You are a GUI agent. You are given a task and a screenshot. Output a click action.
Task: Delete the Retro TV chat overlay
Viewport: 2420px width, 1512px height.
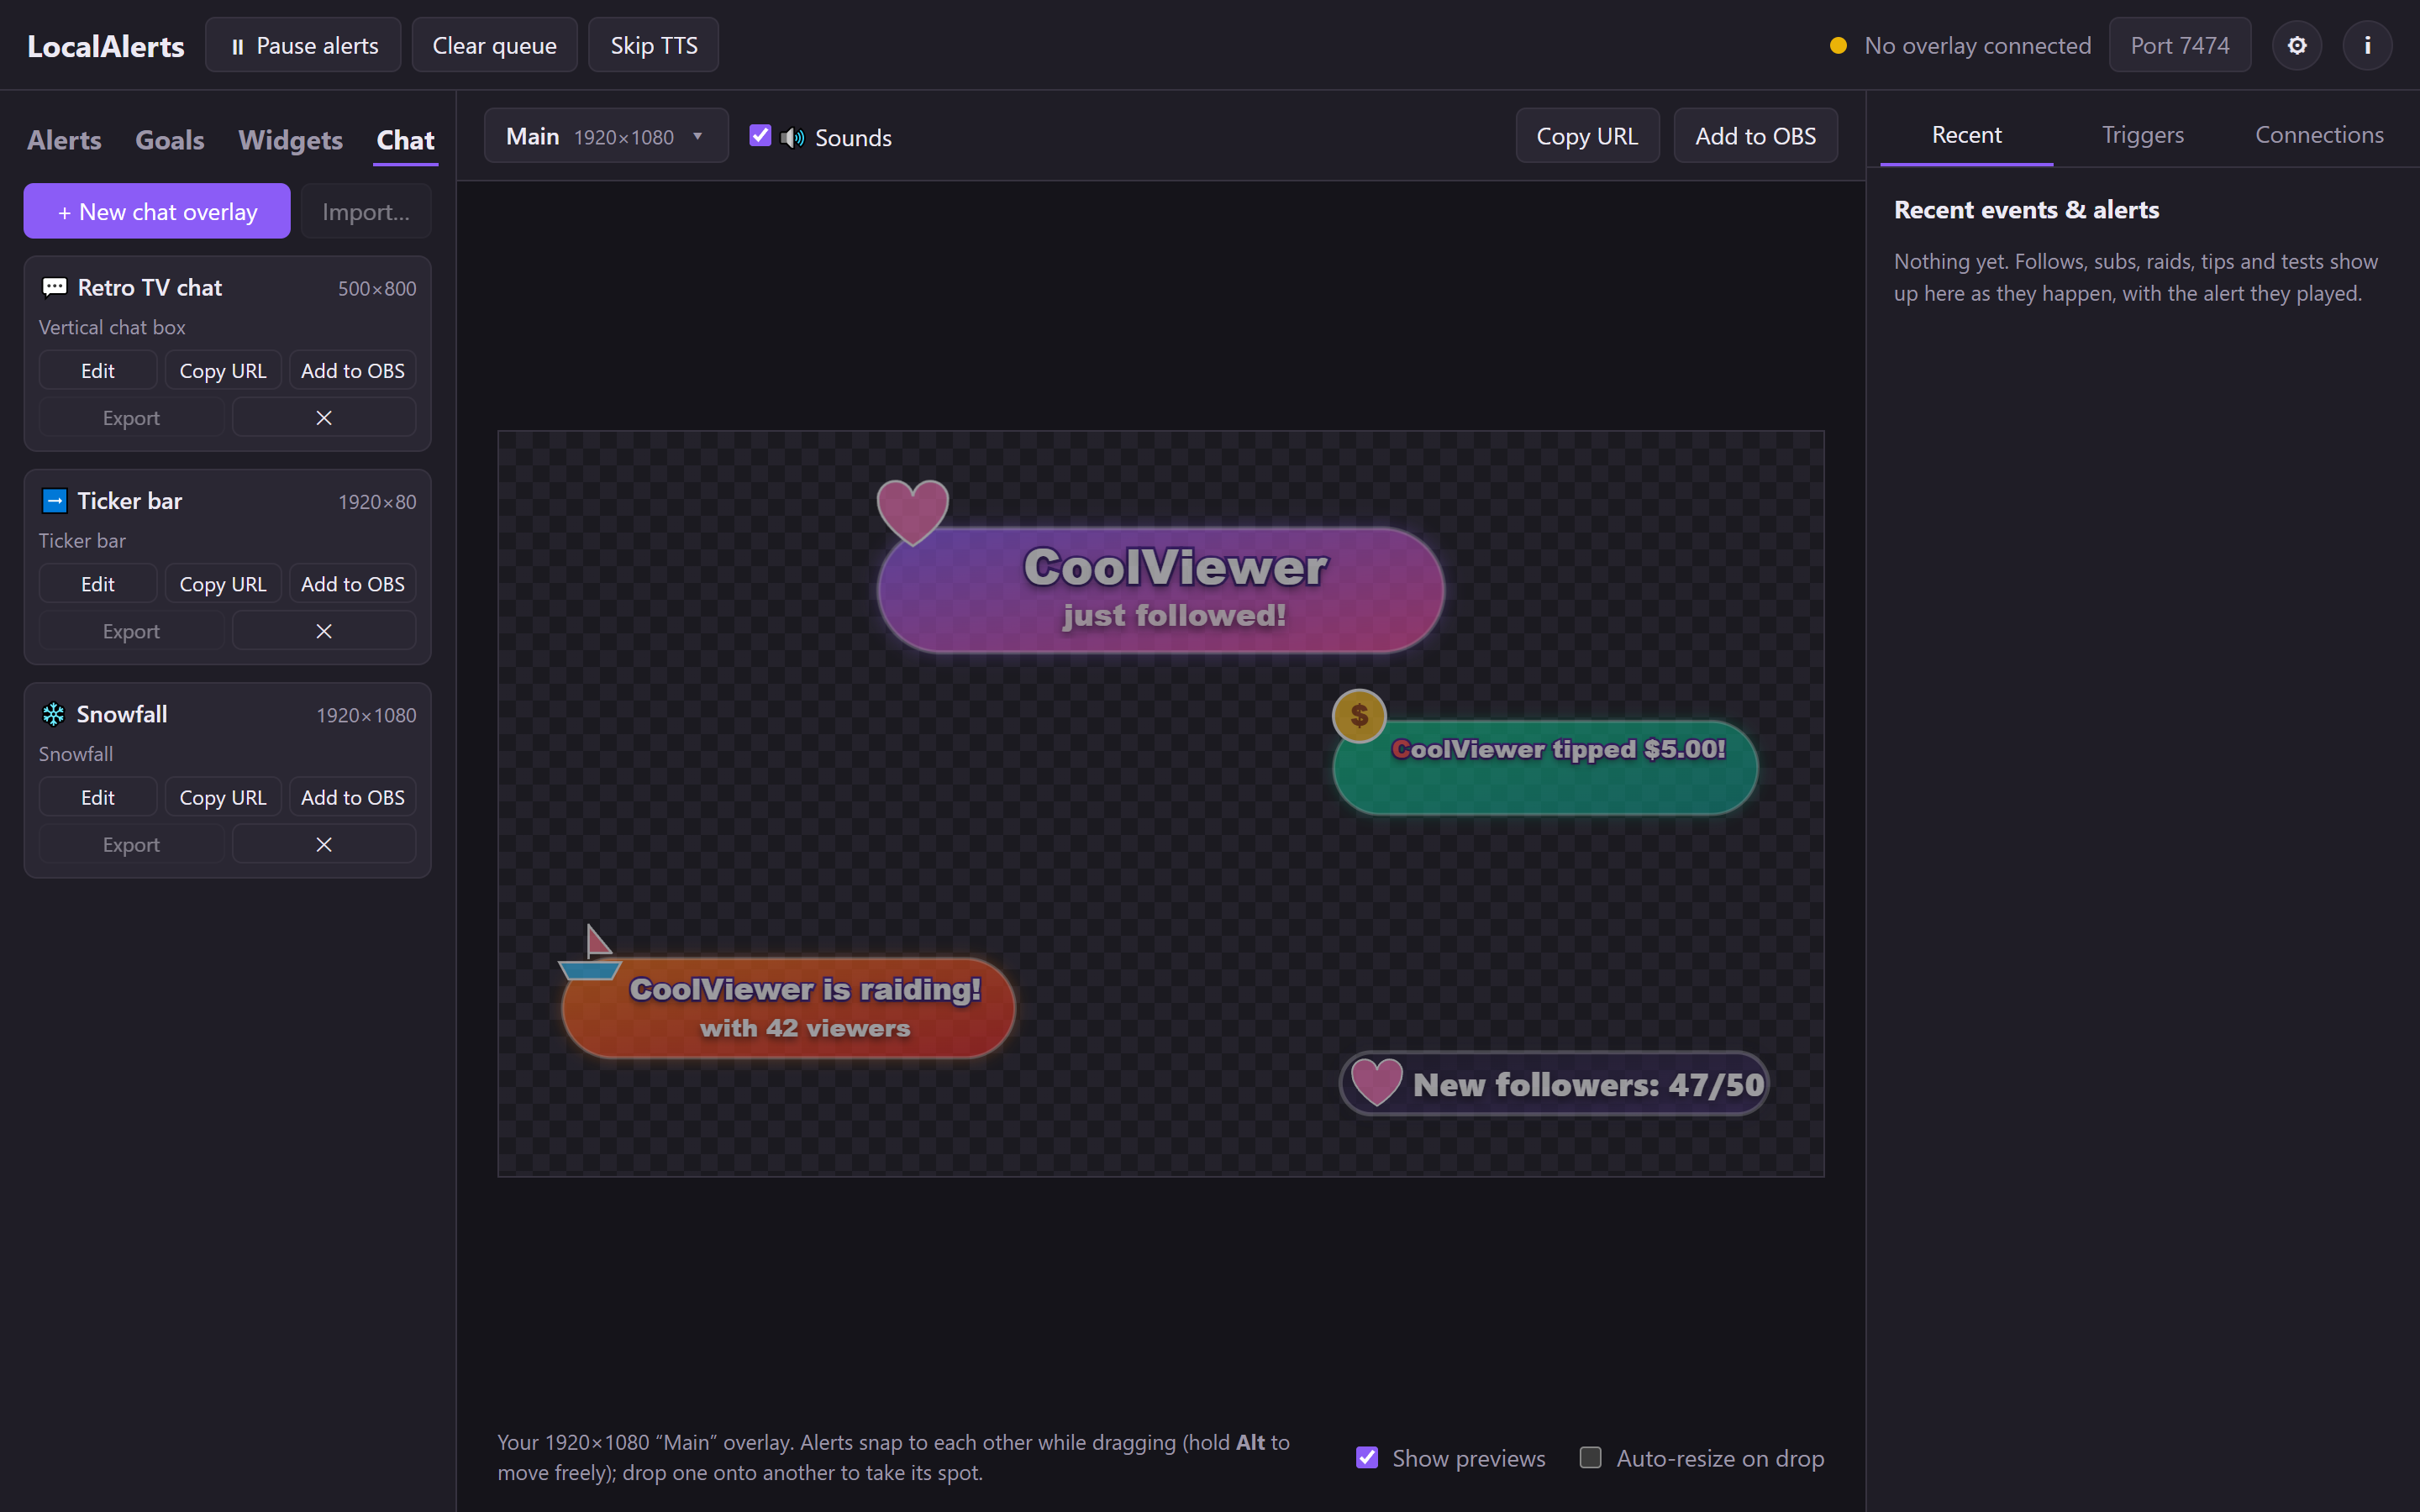pos(324,418)
